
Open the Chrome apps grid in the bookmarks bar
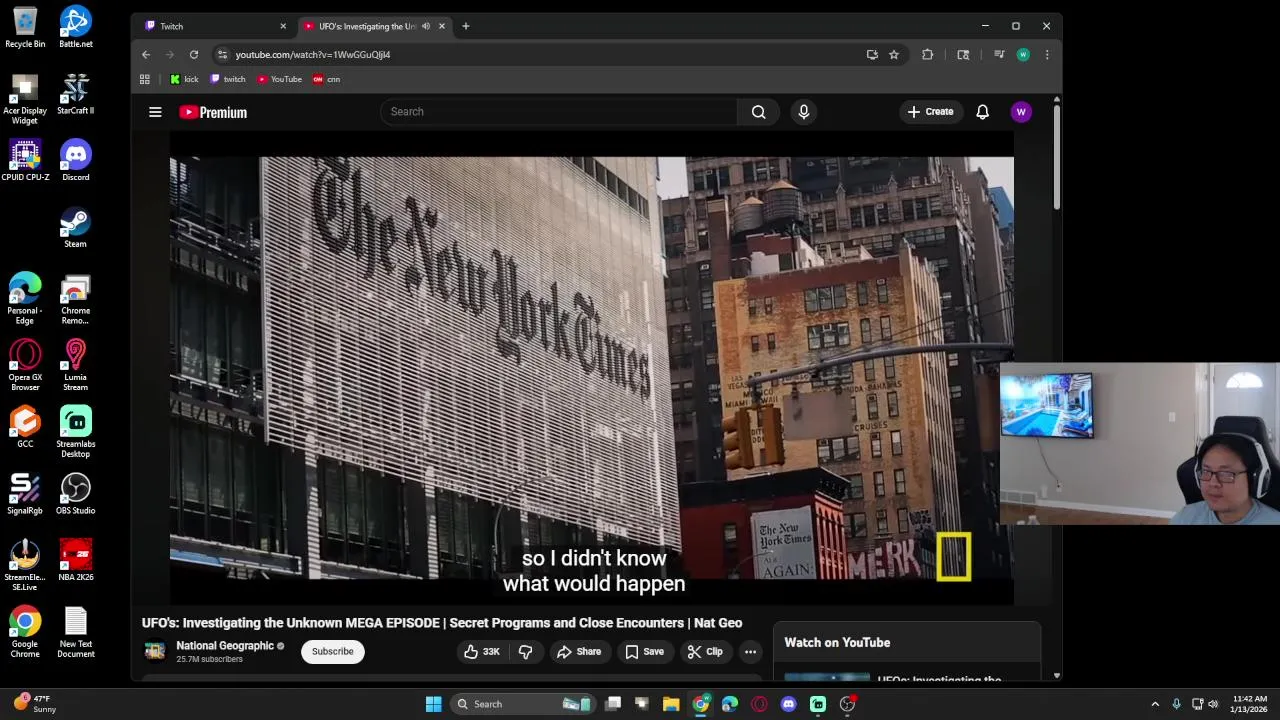145,79
